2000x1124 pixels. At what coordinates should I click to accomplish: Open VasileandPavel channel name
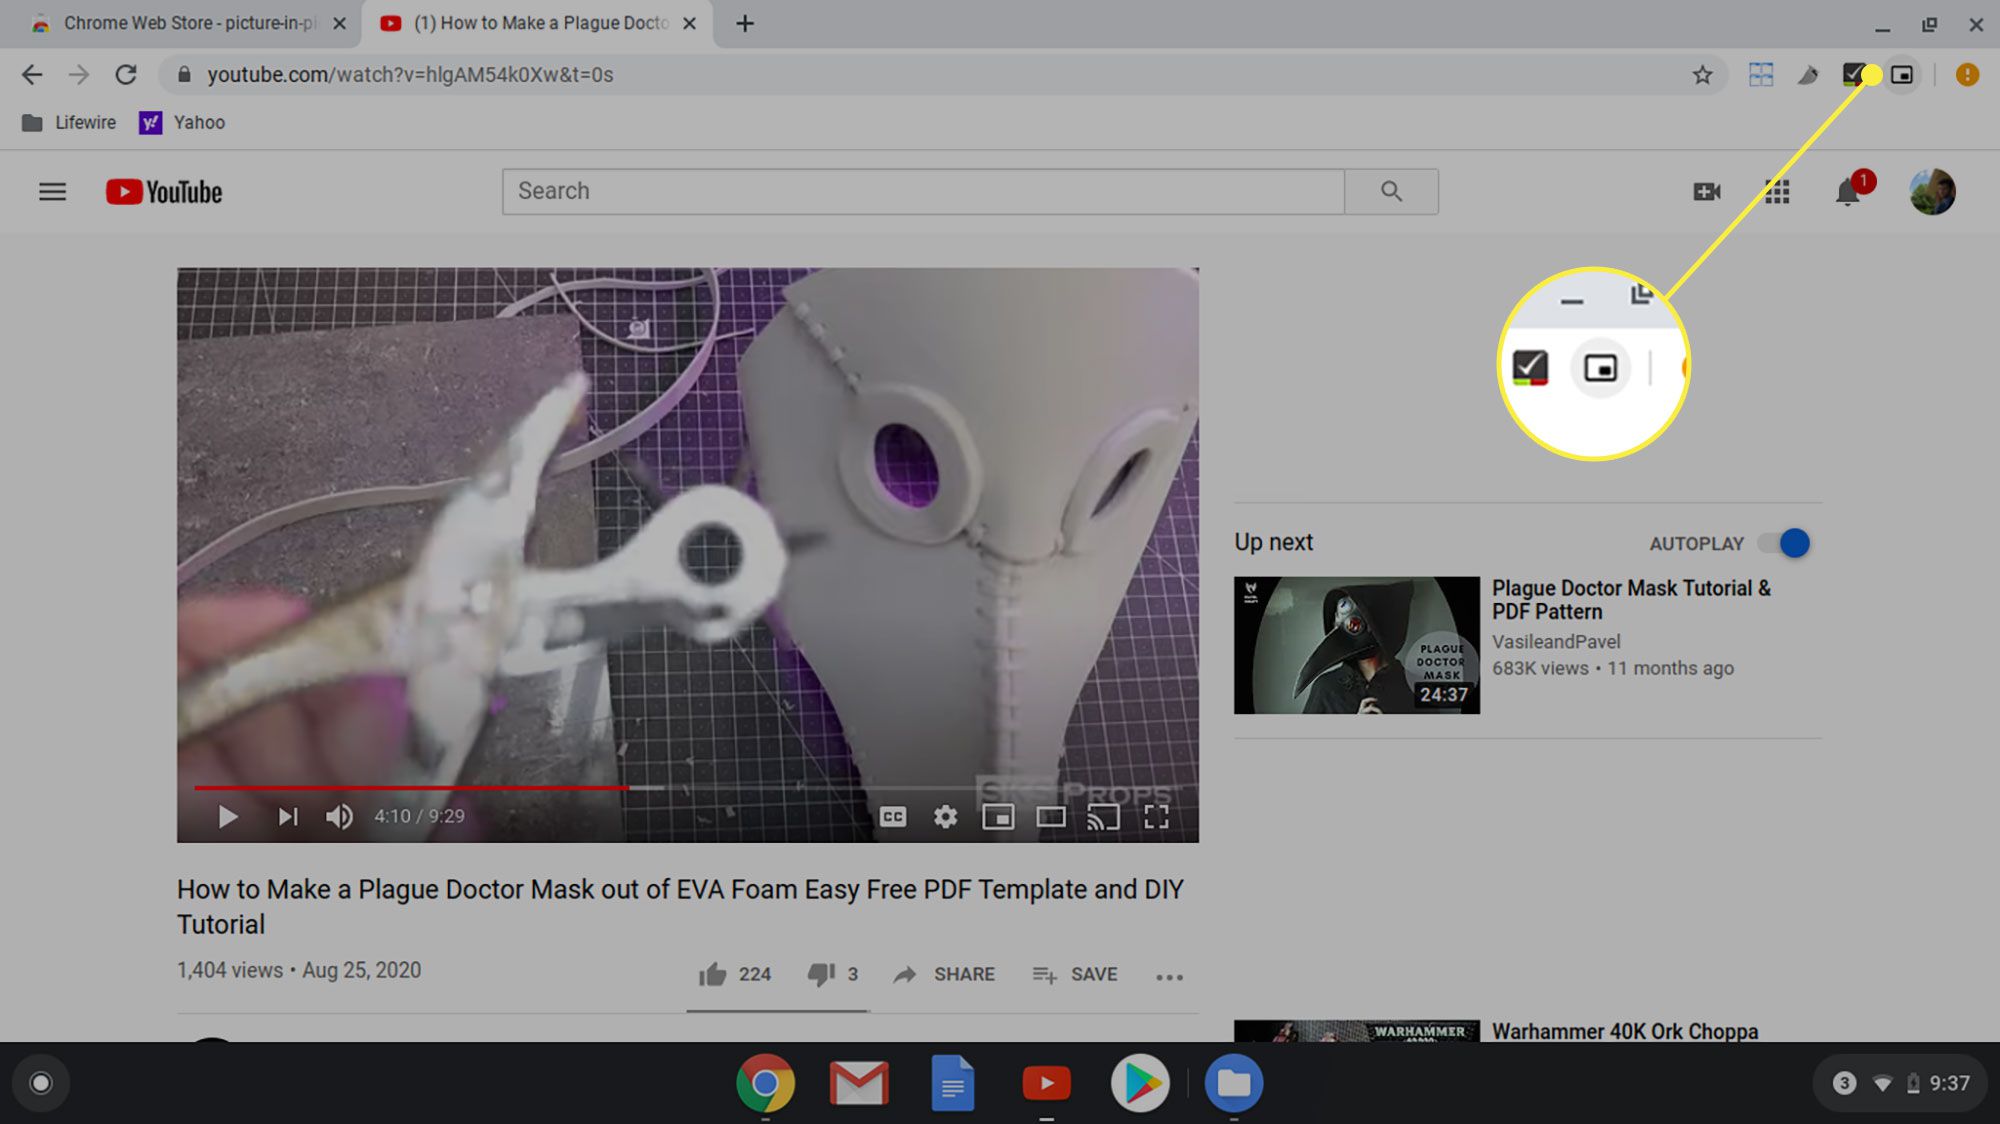pos(1556,642)
